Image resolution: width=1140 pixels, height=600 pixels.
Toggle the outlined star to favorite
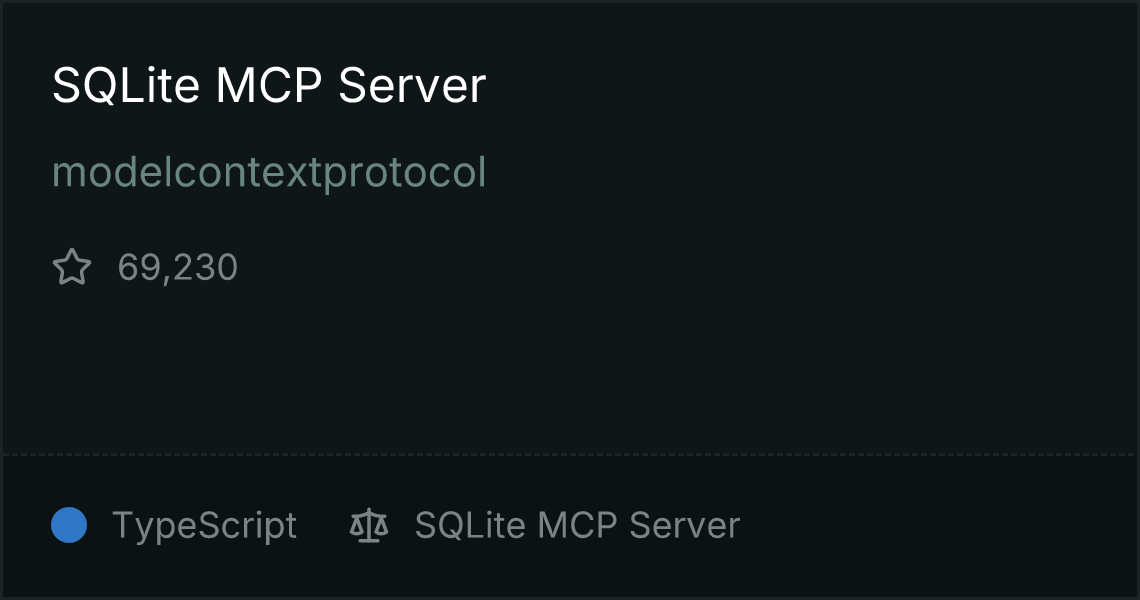(72, 267)
